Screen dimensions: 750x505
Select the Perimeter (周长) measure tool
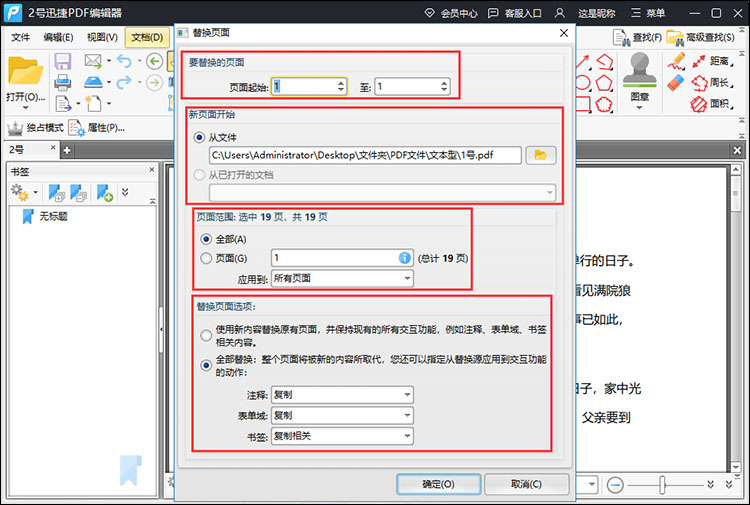(712, 82)
